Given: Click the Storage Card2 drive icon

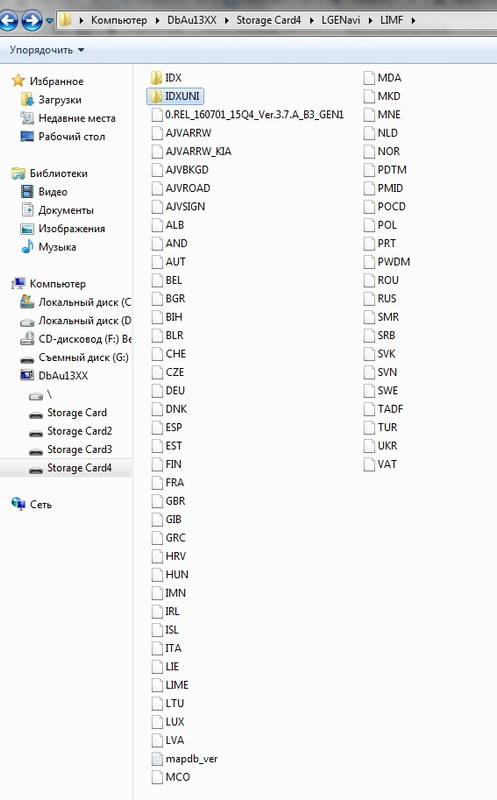Looking at the screenshot, I should (36, 432).
